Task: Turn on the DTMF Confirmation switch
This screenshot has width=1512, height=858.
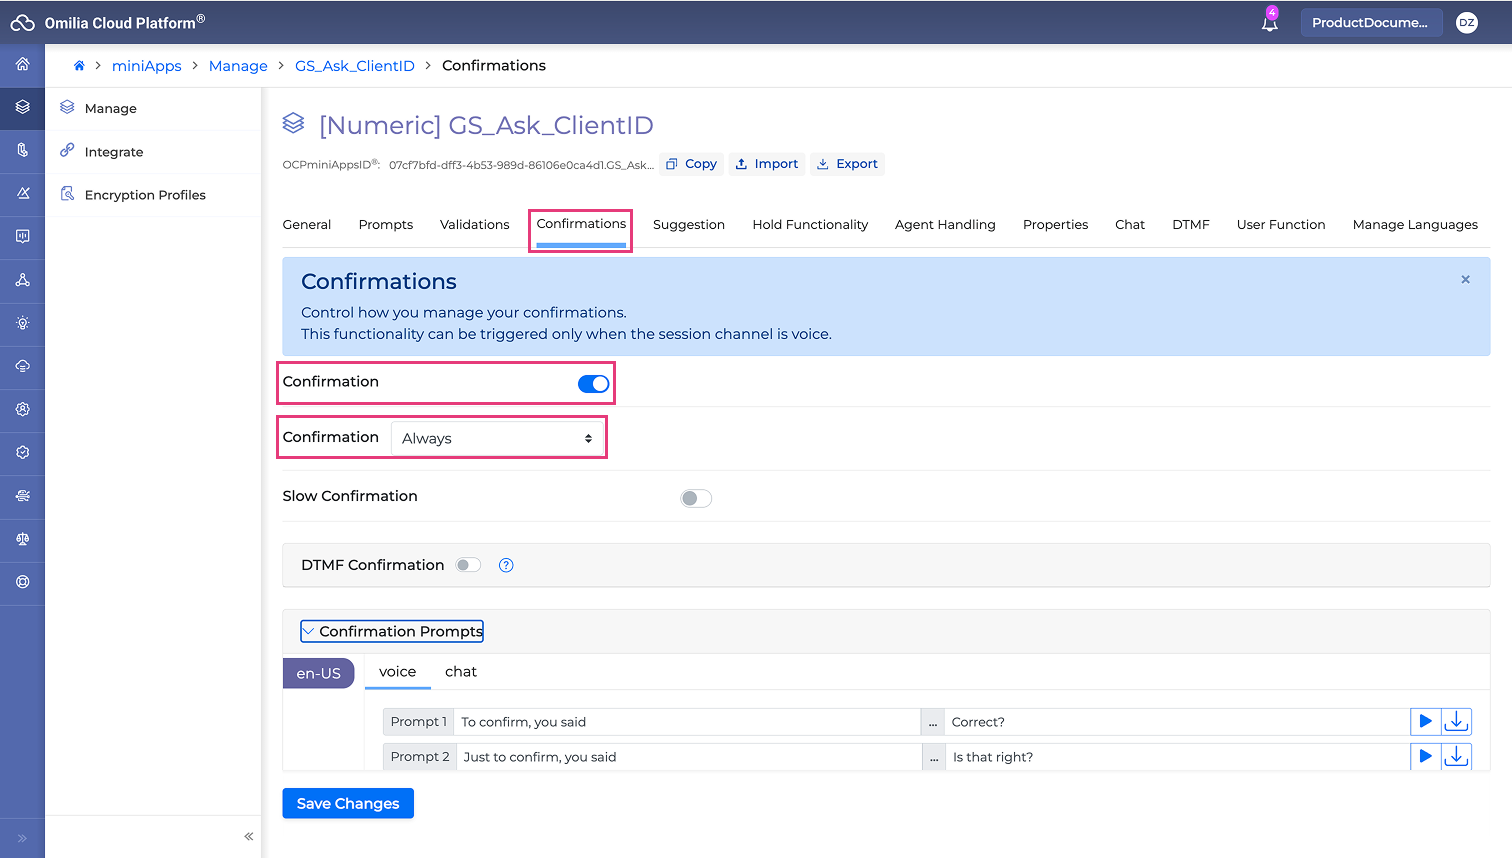Action: point(468,565)
